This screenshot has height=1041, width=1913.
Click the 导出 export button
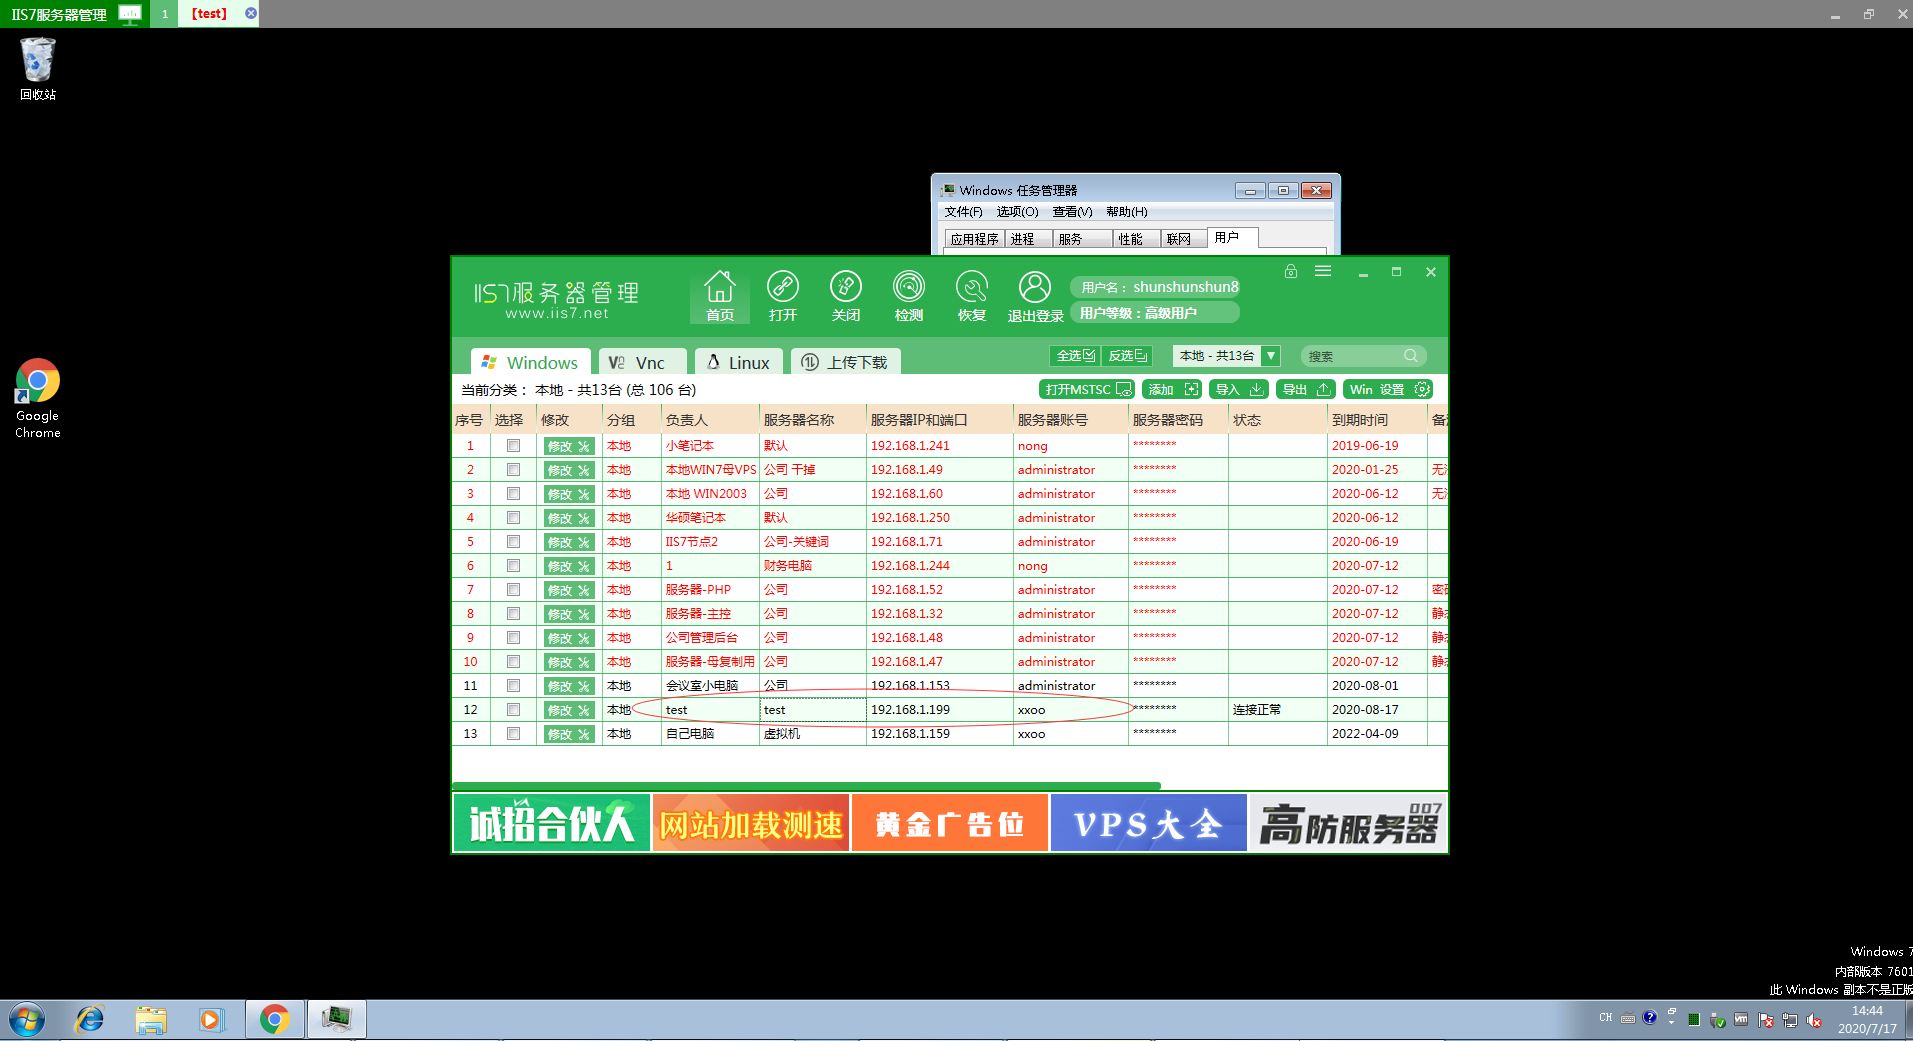1306,389
